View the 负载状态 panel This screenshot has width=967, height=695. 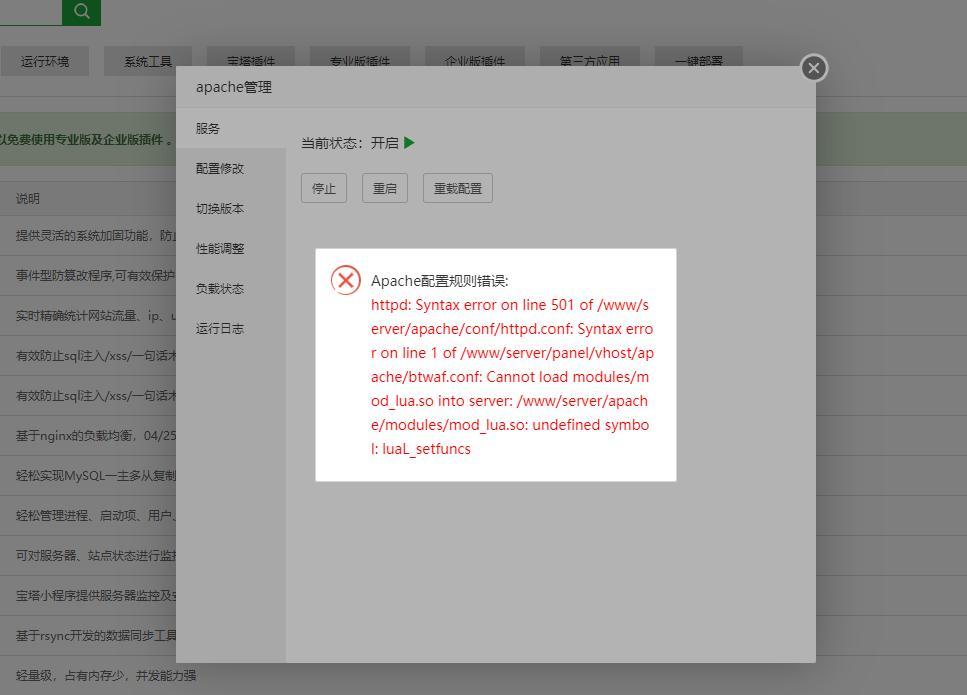(219, 288)
